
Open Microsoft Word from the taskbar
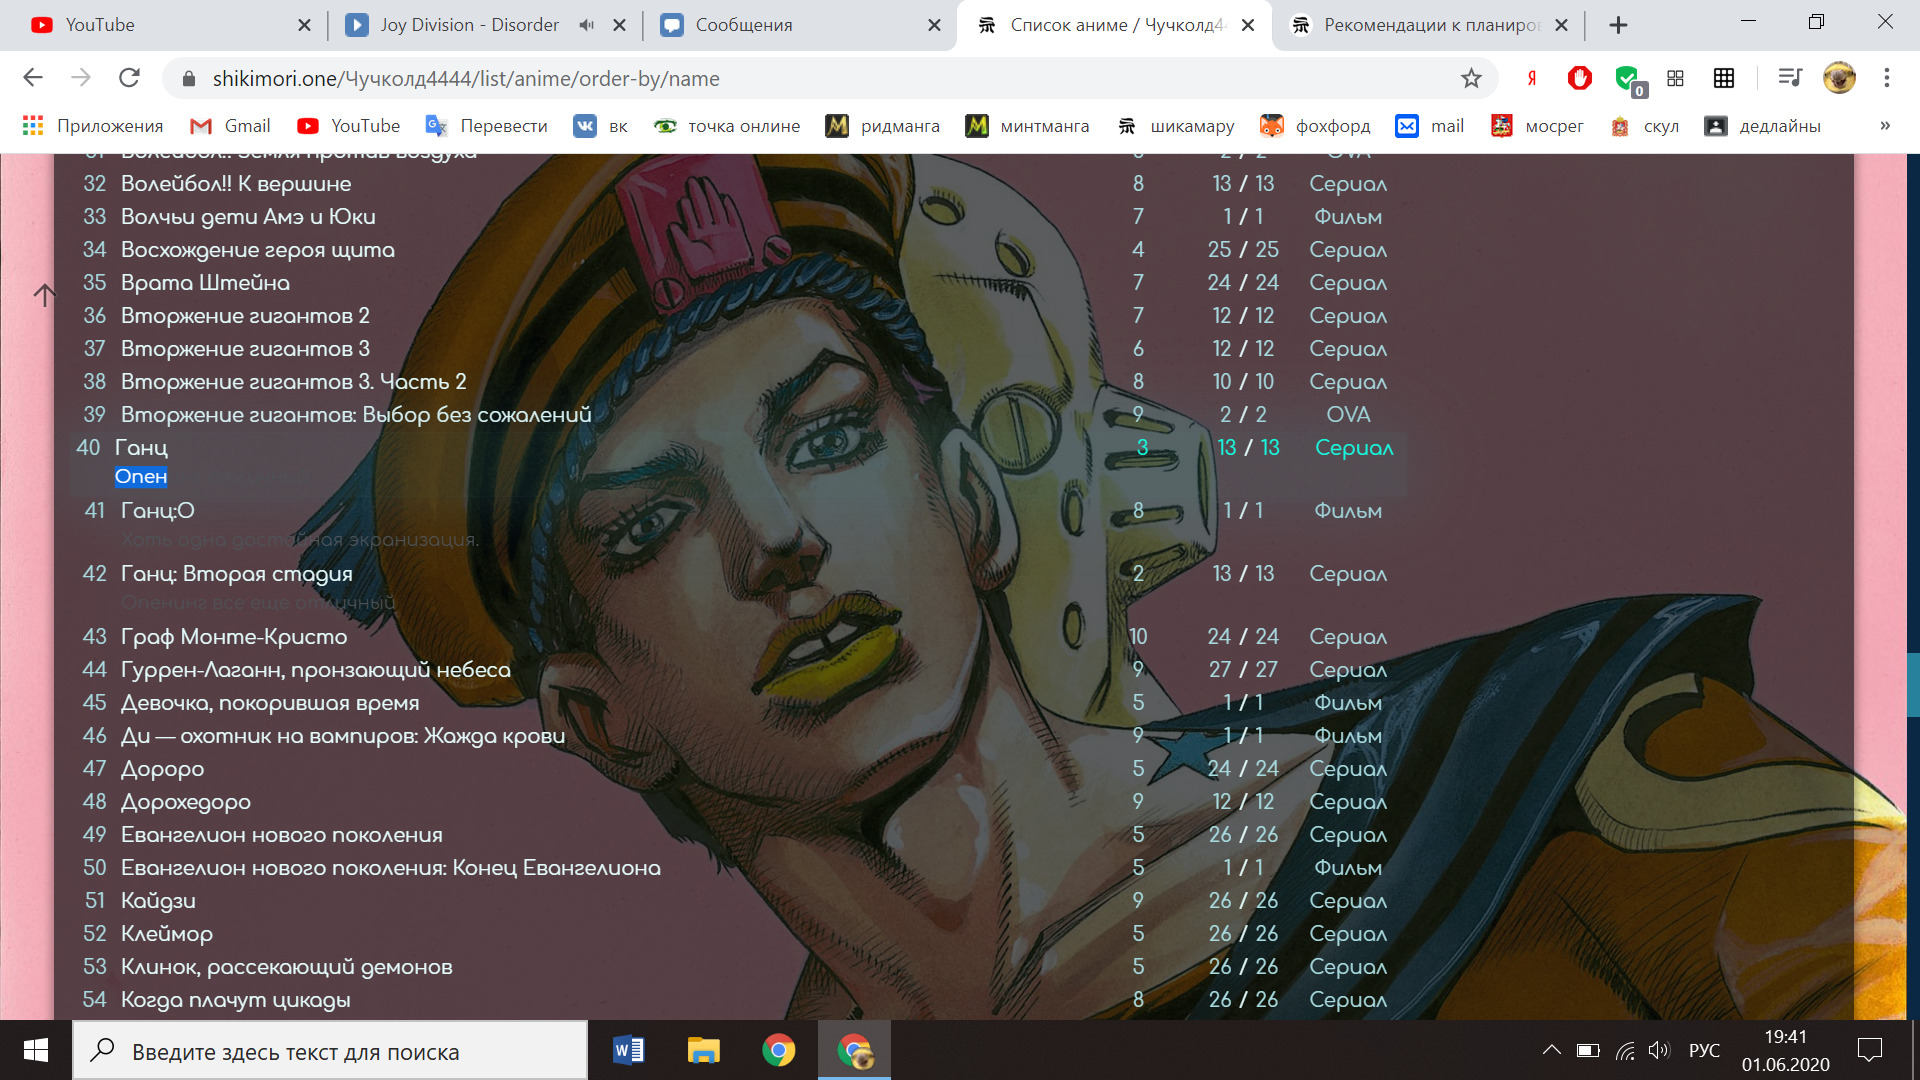(x=629, y=1050)
